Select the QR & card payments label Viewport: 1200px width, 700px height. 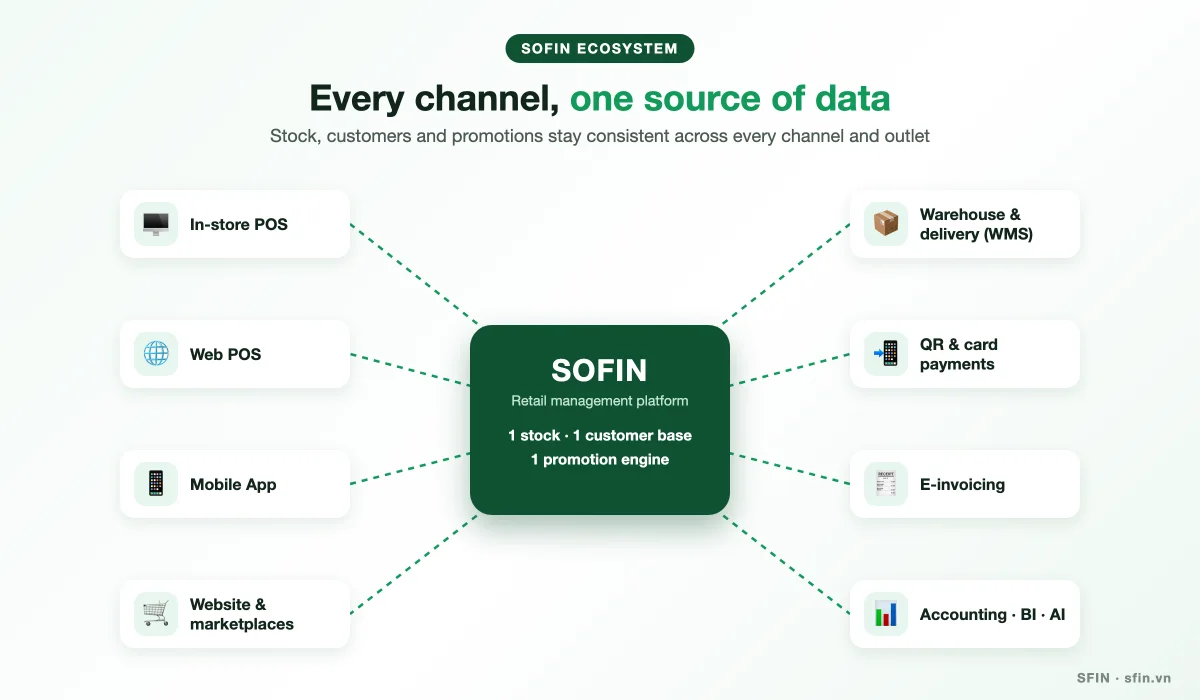tap(959, 354)
